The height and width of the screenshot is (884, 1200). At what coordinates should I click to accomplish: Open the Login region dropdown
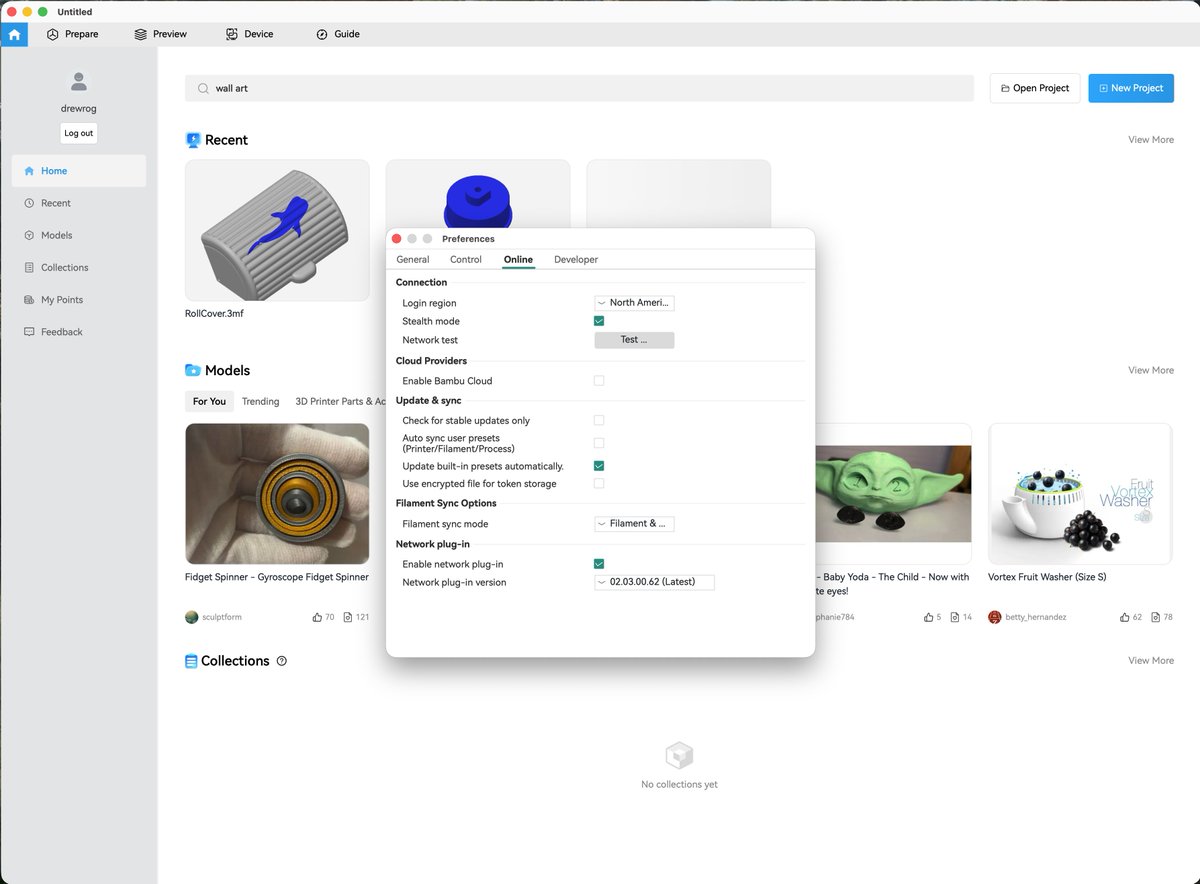[634, 302]
